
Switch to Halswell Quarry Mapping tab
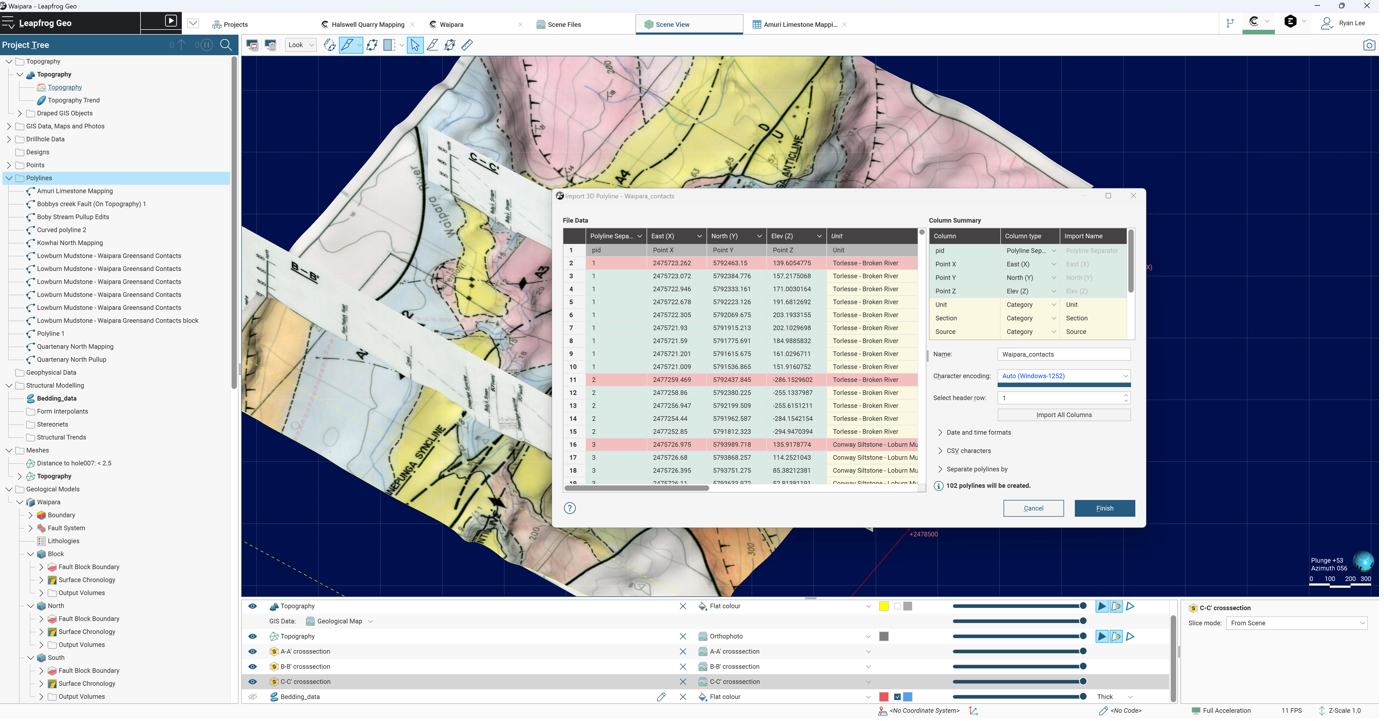(x=367, y=24)
